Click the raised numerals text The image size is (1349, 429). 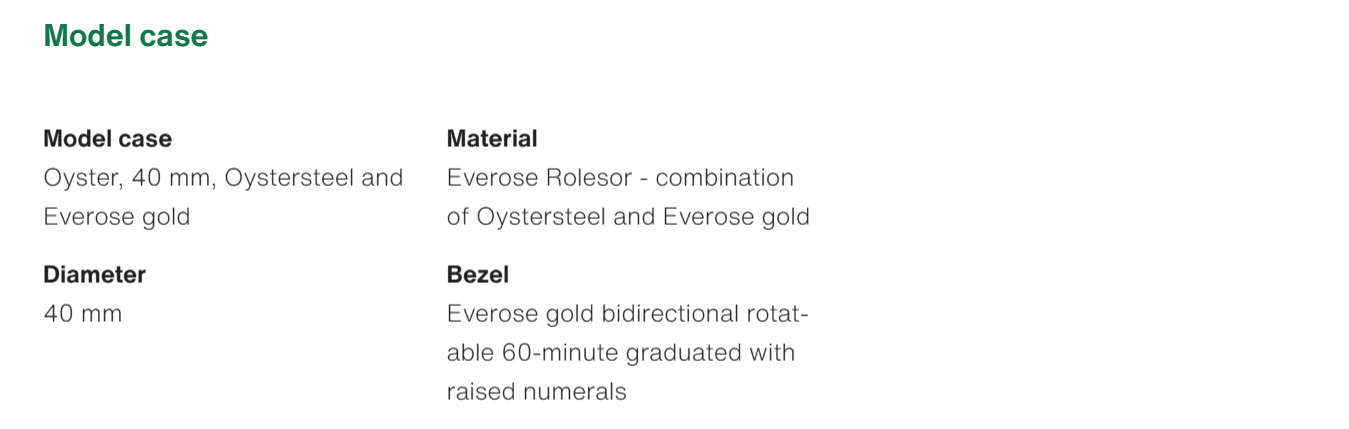(536, 392)
